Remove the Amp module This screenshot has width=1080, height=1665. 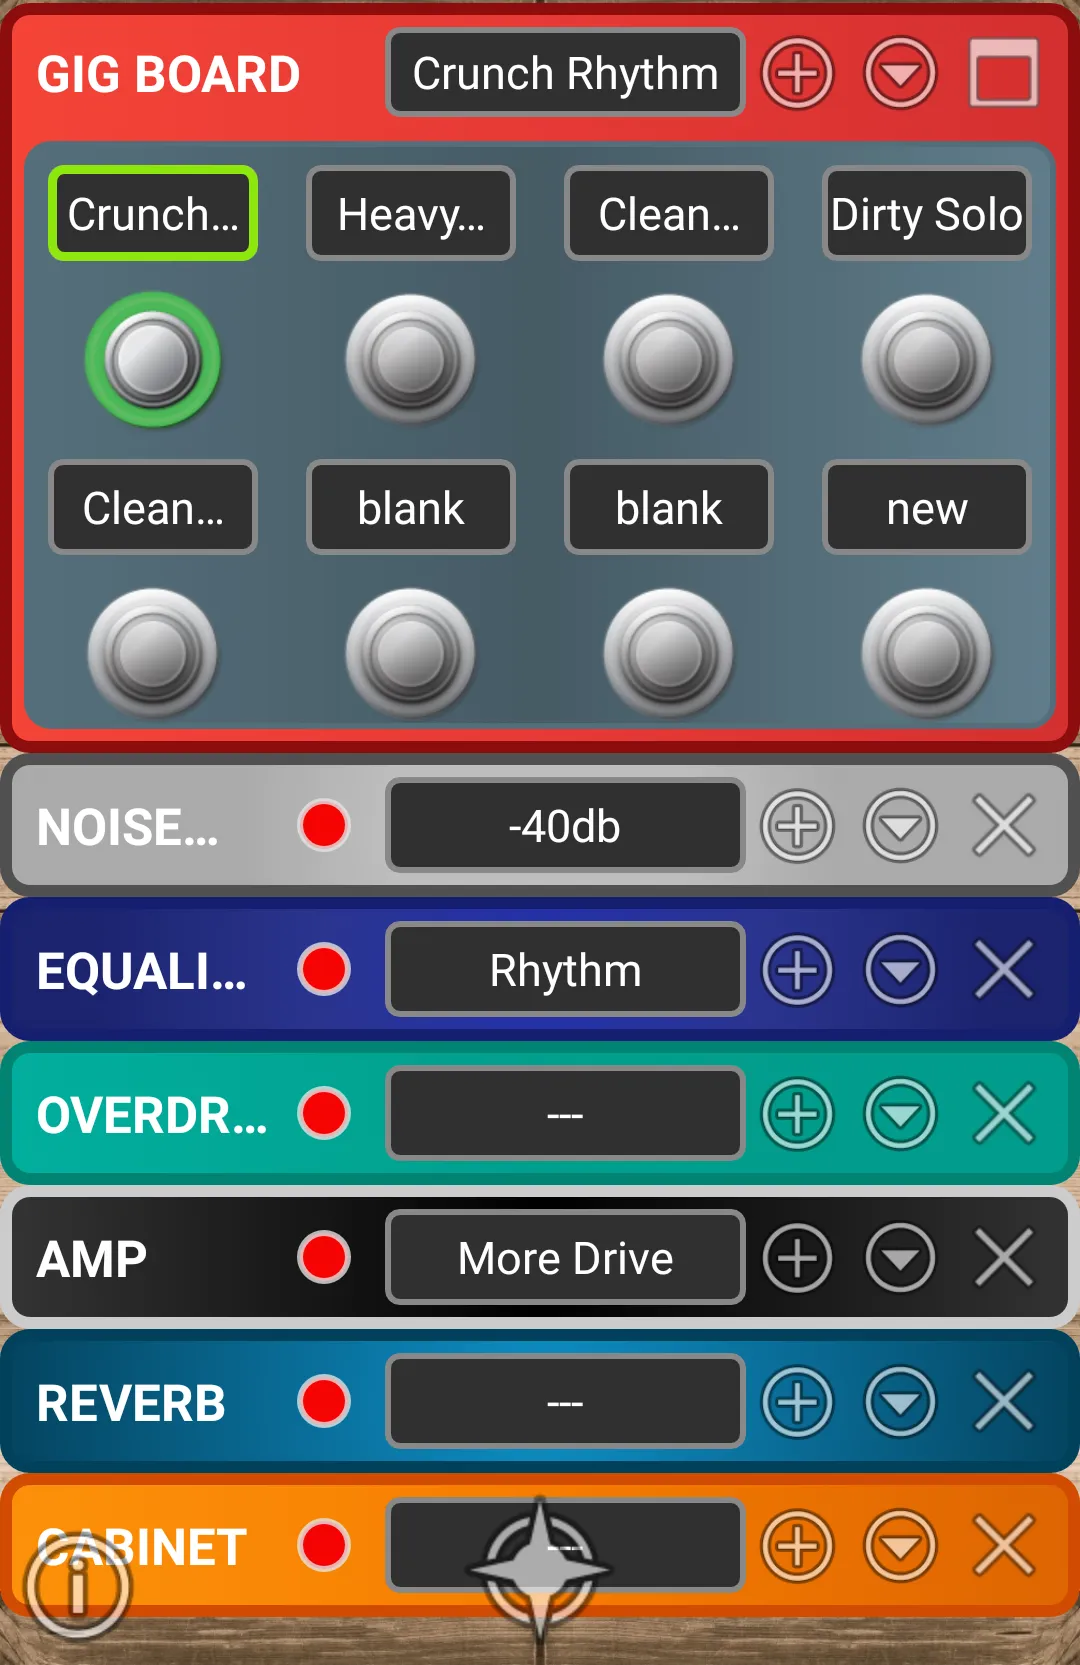tap(1004, 1258)
